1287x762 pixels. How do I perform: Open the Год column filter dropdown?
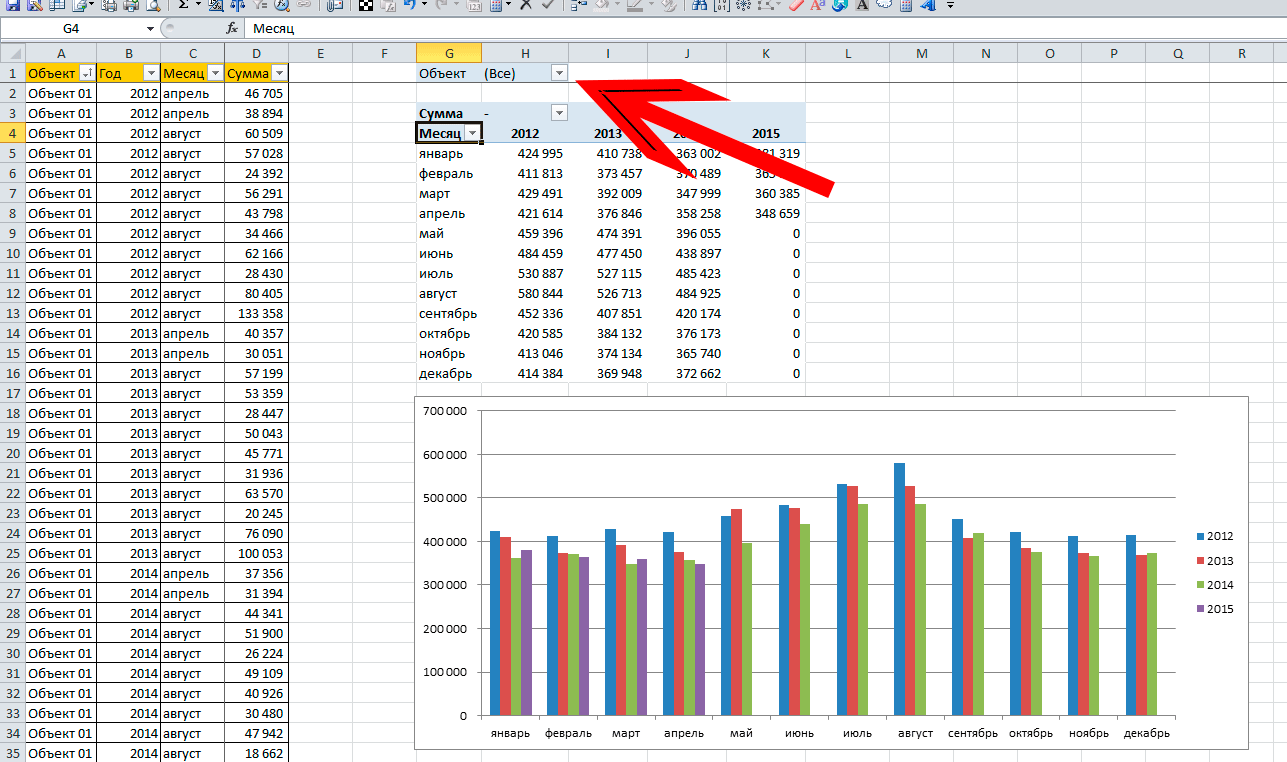point(151,73)
